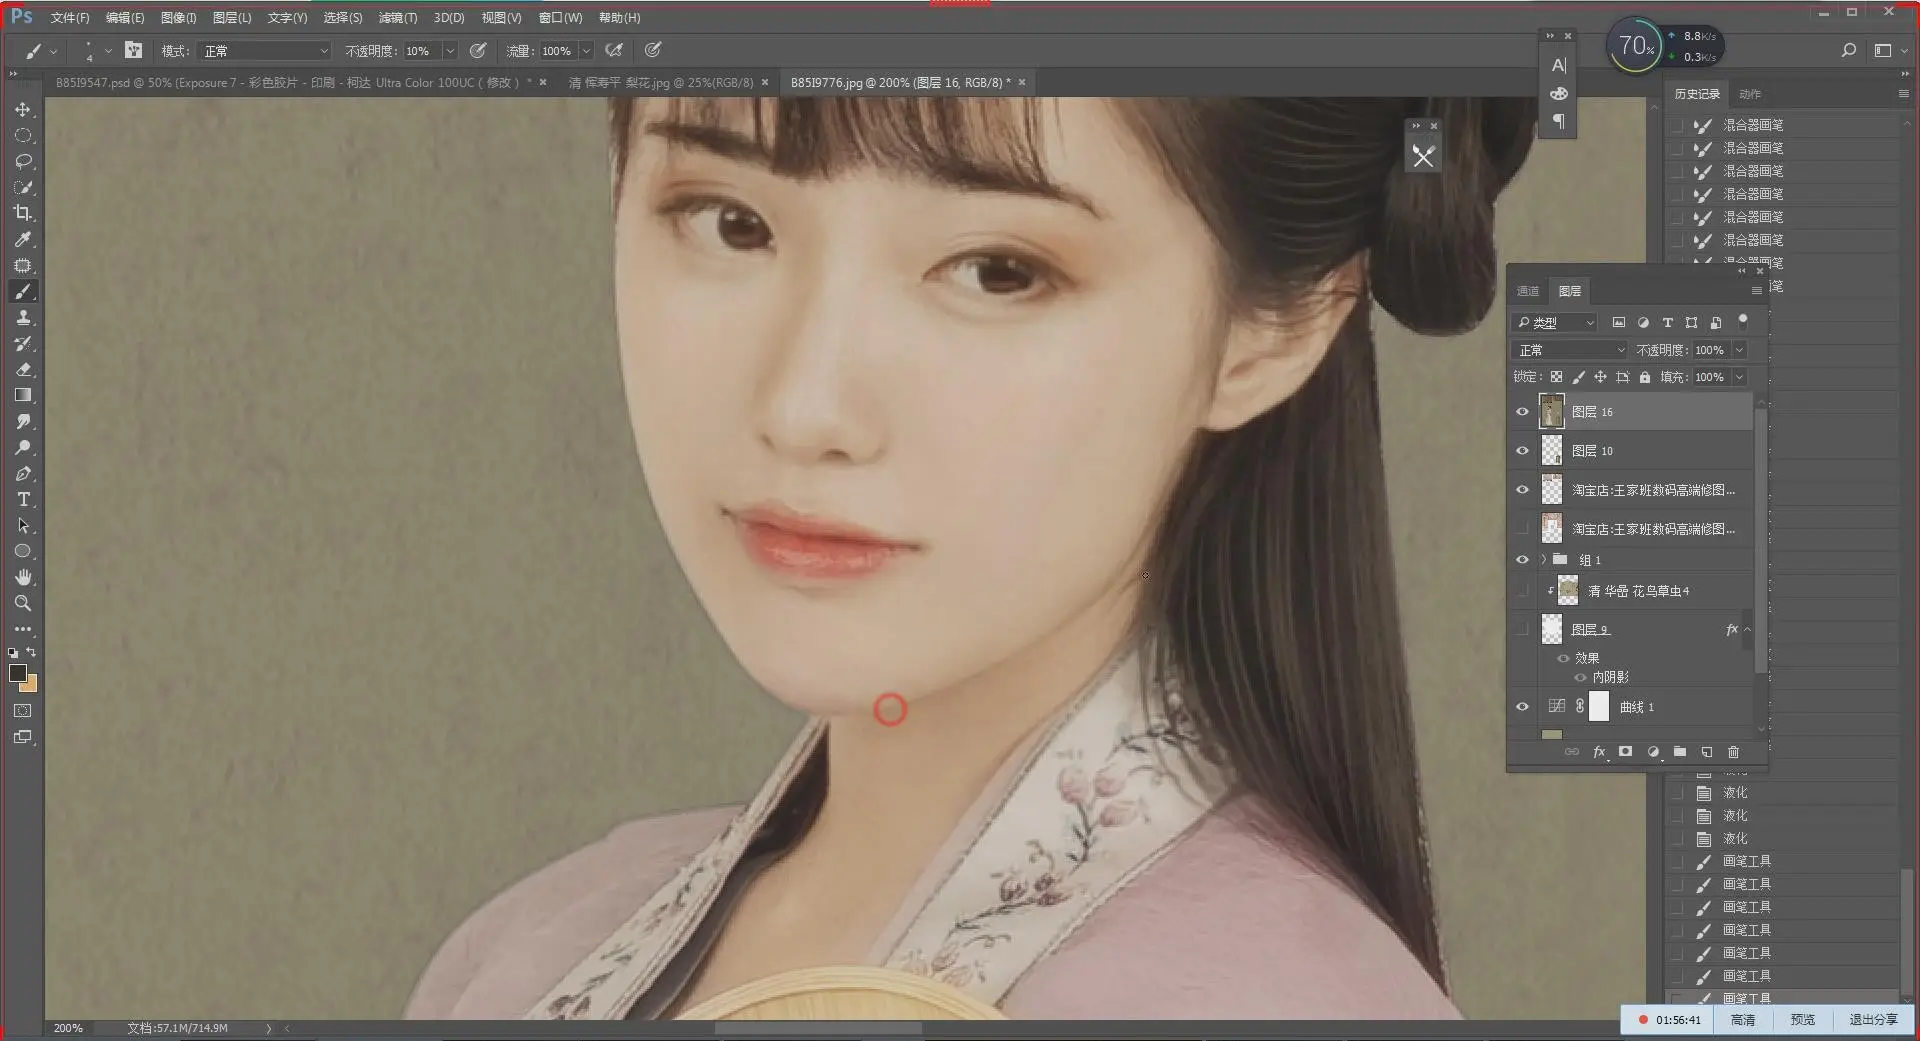Show hidden layer 图层 9
The width and height of the screenshot is (1920, 1041).
1522,629
